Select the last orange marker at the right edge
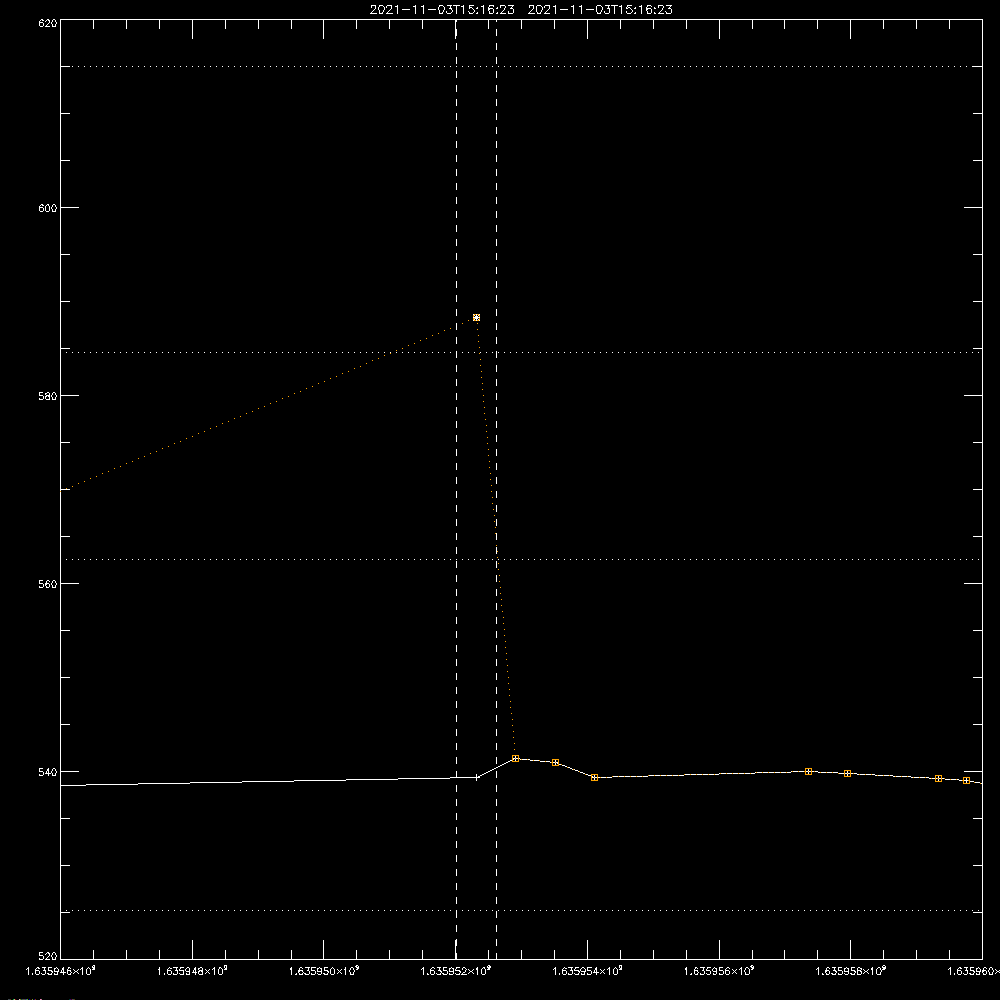This screenshot has width=1000, height=1000. (x=967, y=781)
